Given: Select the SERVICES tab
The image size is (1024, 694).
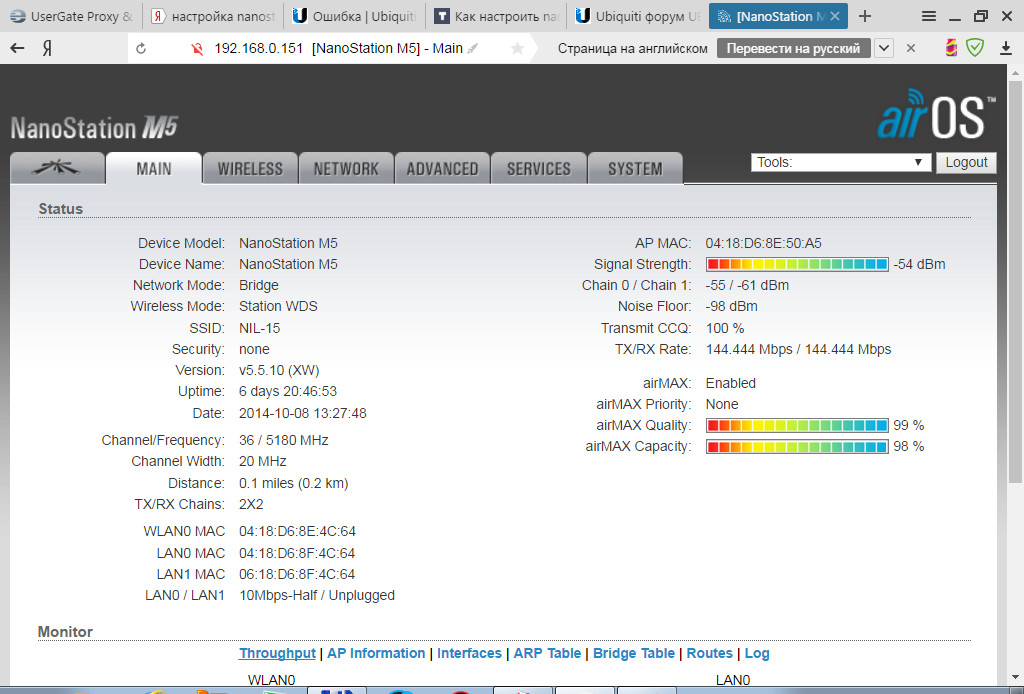Looking at the screenshot, I should coord(539,168).
